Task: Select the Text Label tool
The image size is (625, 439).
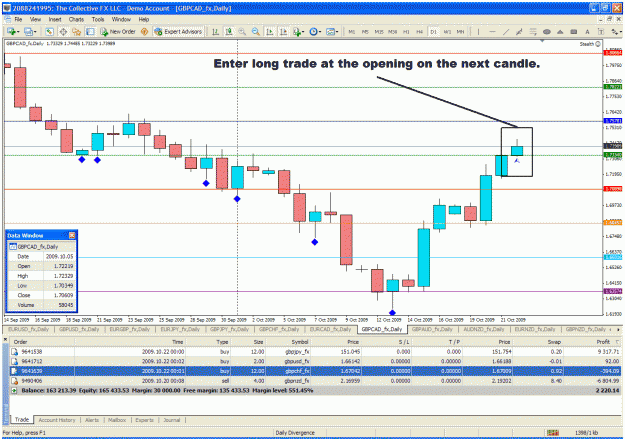Action: coord(601,31)
